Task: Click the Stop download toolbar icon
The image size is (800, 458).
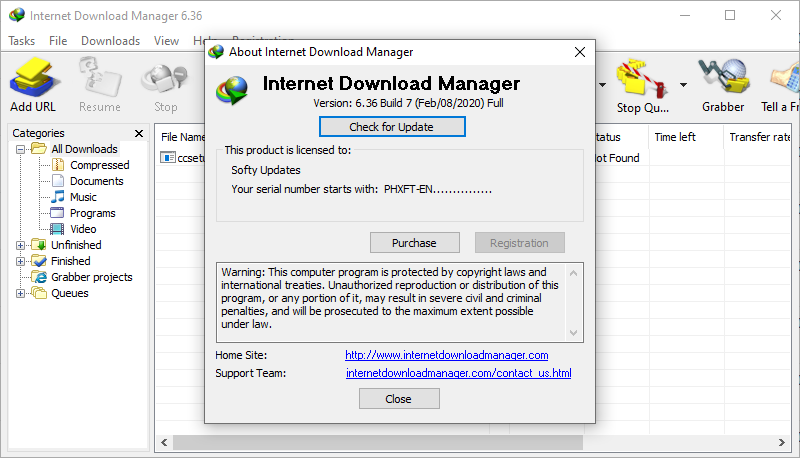Action: click(165, 78)
